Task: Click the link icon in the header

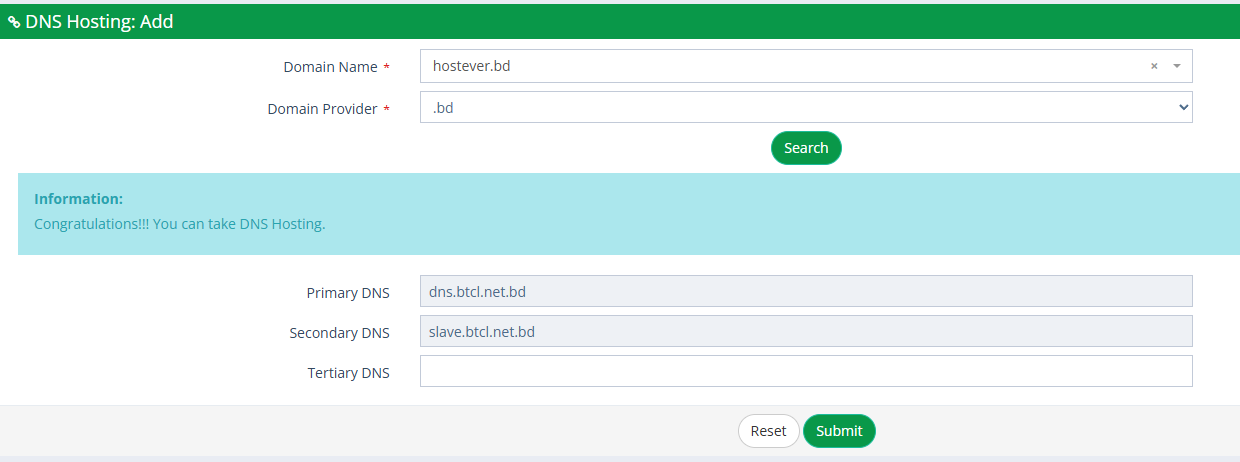Action: tap(14, 22)
